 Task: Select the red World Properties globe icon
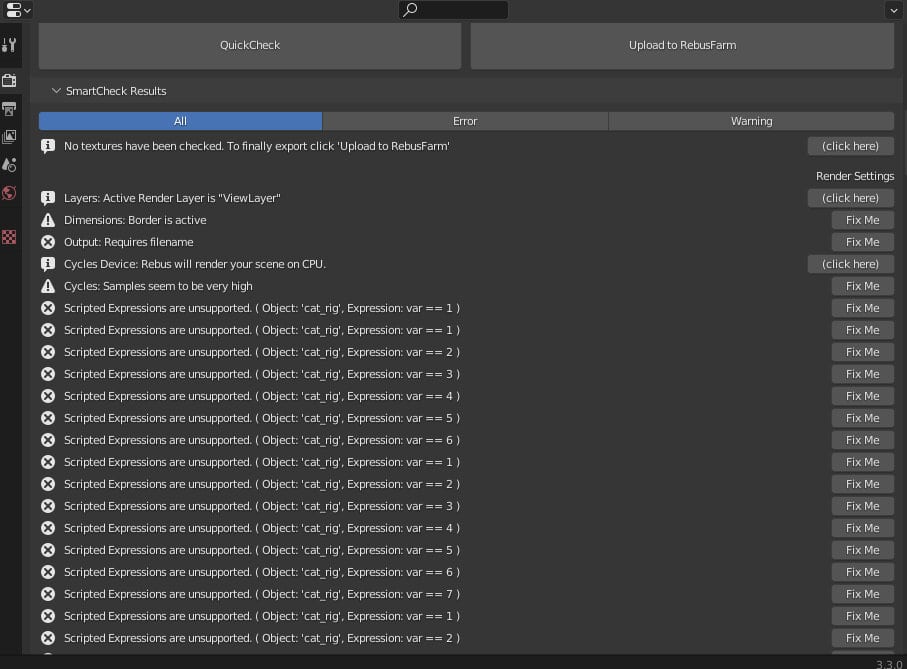pos(10,193)
